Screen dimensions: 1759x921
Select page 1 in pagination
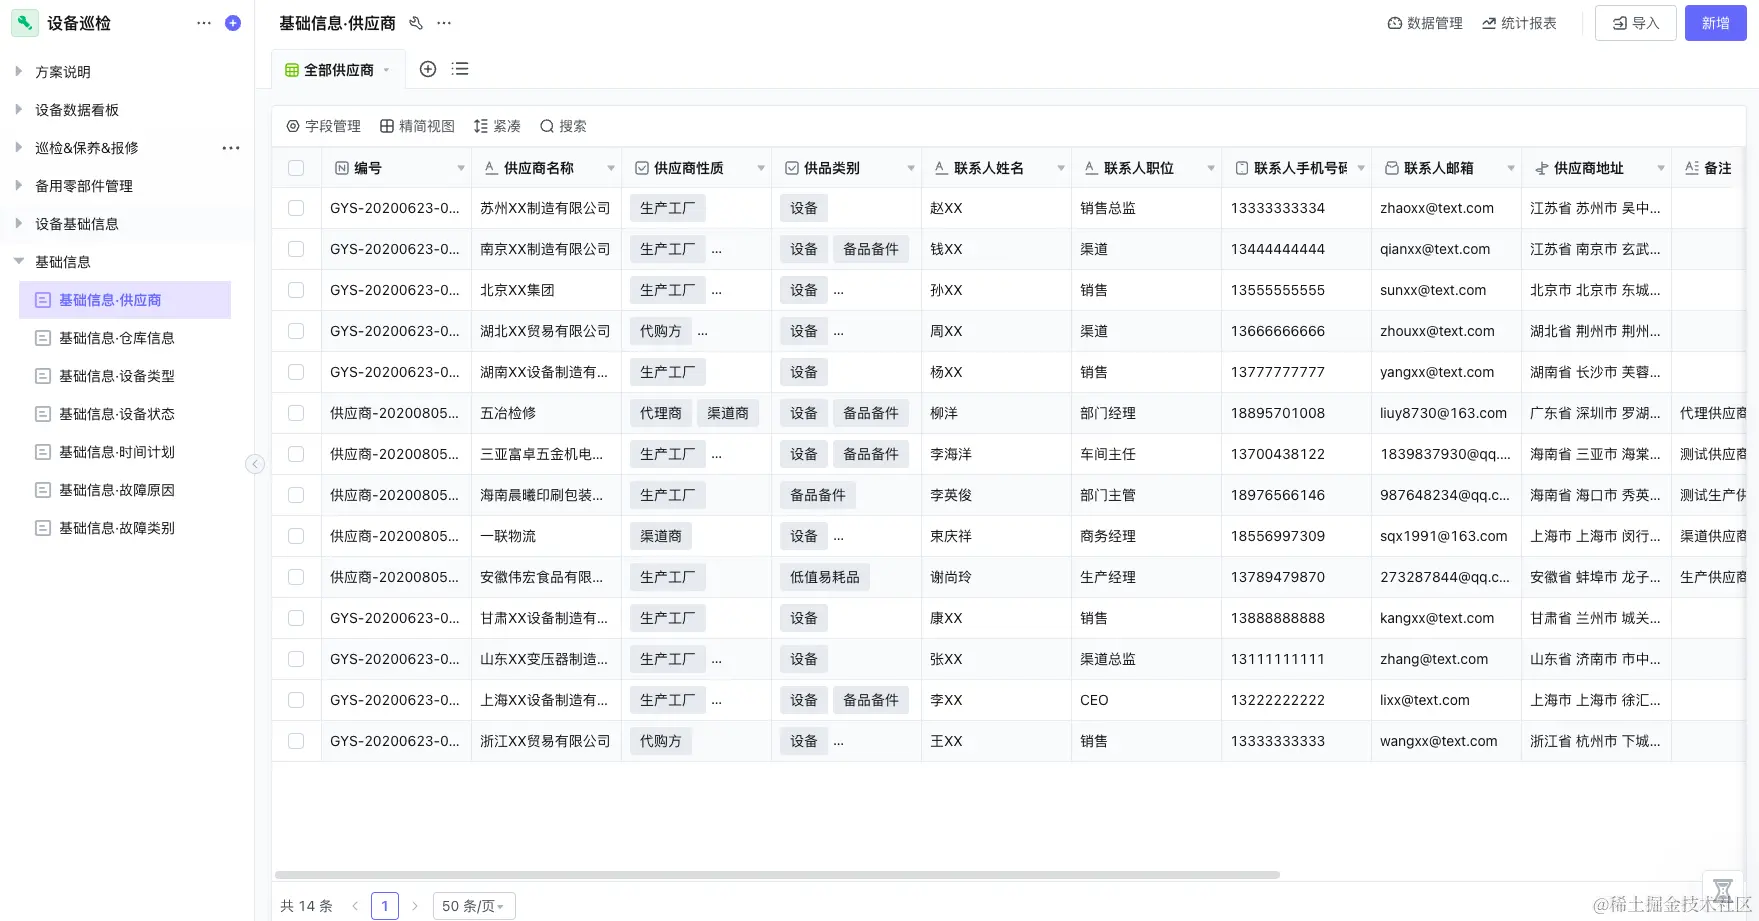click(x=385, y=906)
